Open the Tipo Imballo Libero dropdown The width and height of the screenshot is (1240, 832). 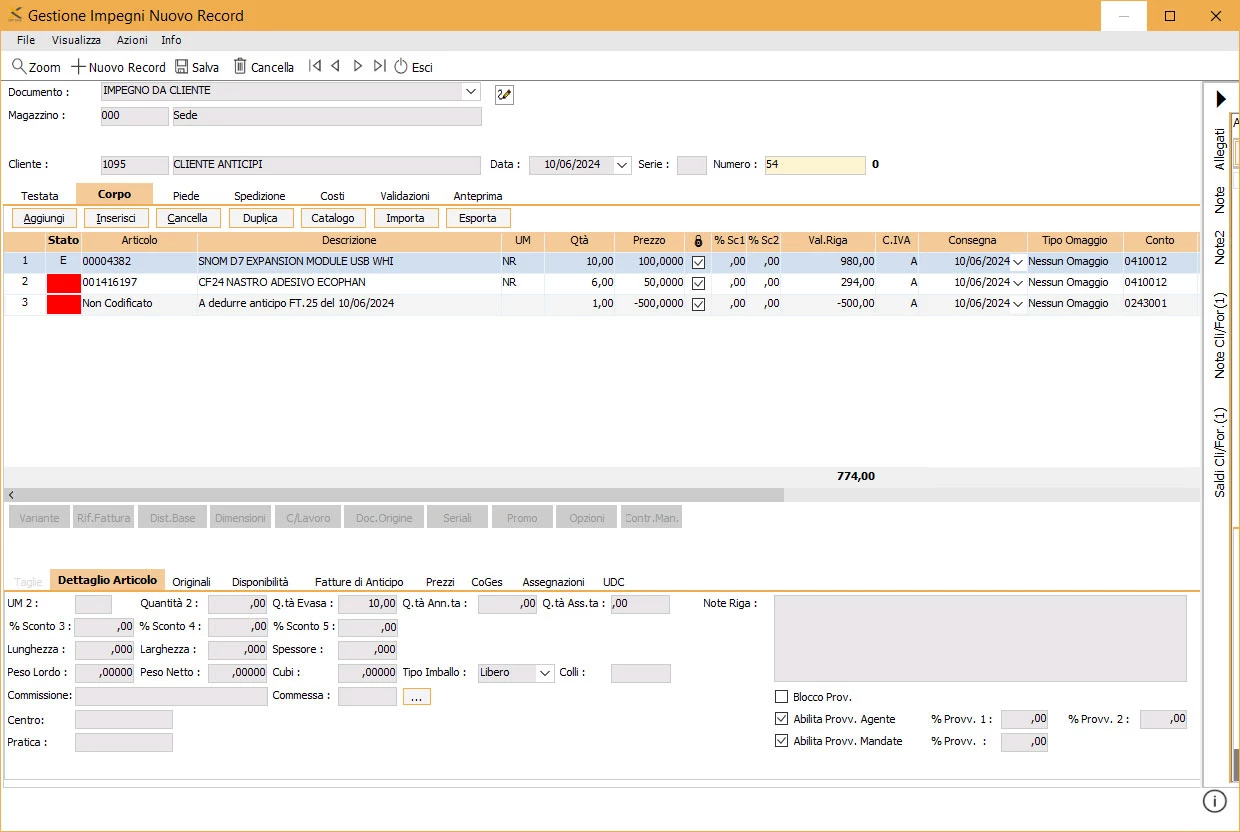tap(545, 673)
